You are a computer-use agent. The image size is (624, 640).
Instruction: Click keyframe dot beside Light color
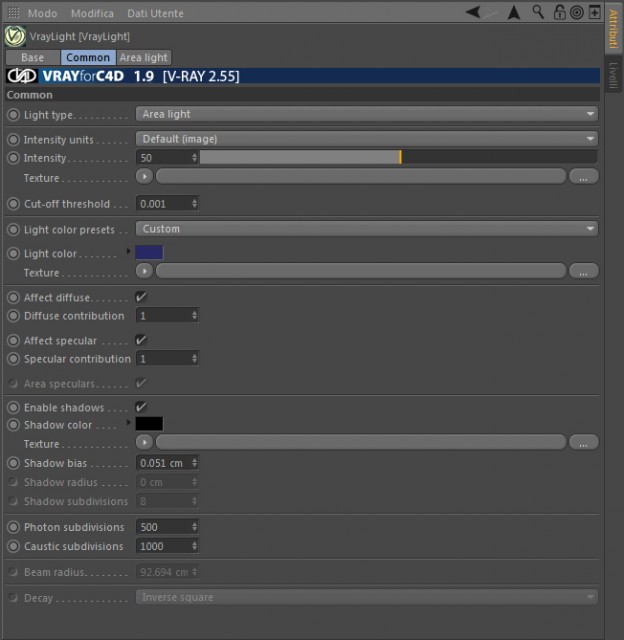pyautogui.click(x=13, y=253)
